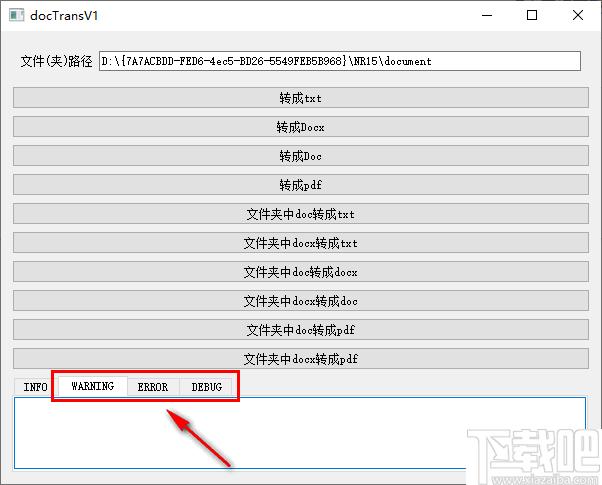The width and height of the screenshot is (602, 485).
Task: Click the file path input field
Action: (340, 61)
